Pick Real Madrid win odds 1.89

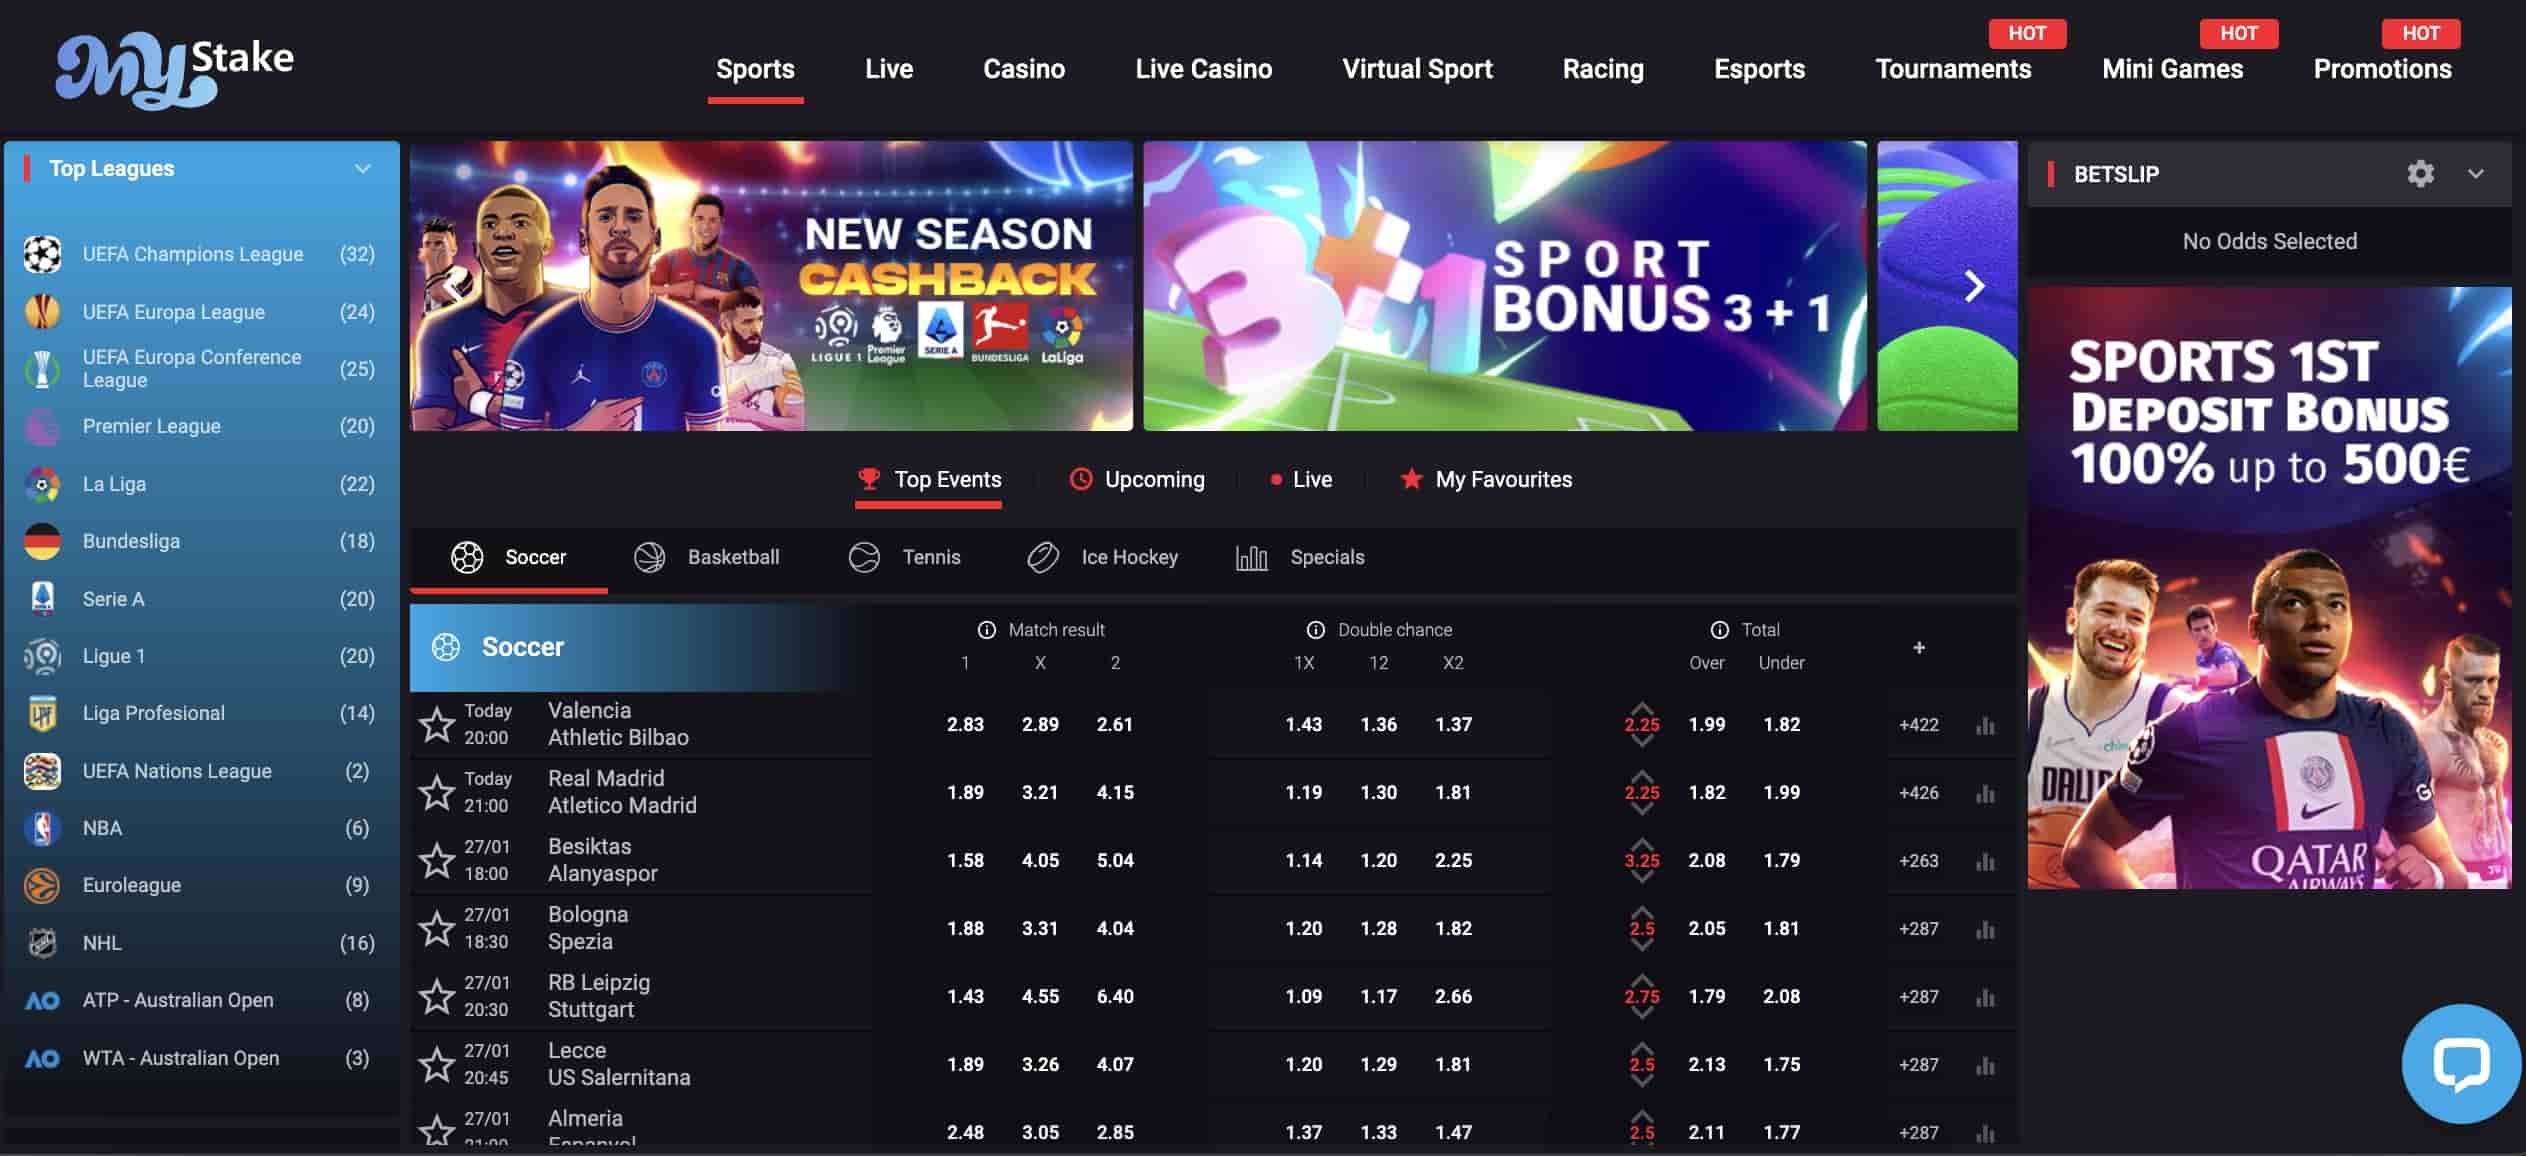coord(965,792)
